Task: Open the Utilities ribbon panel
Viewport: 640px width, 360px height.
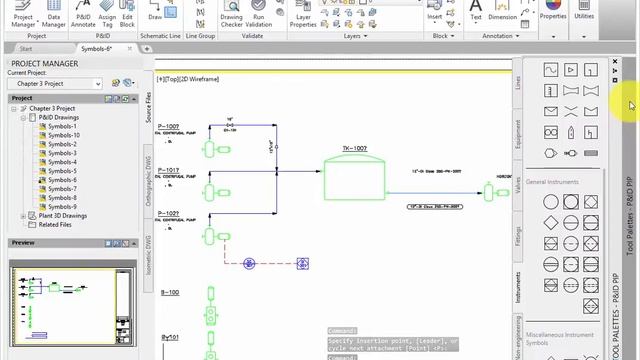Action: click(584, 11)
